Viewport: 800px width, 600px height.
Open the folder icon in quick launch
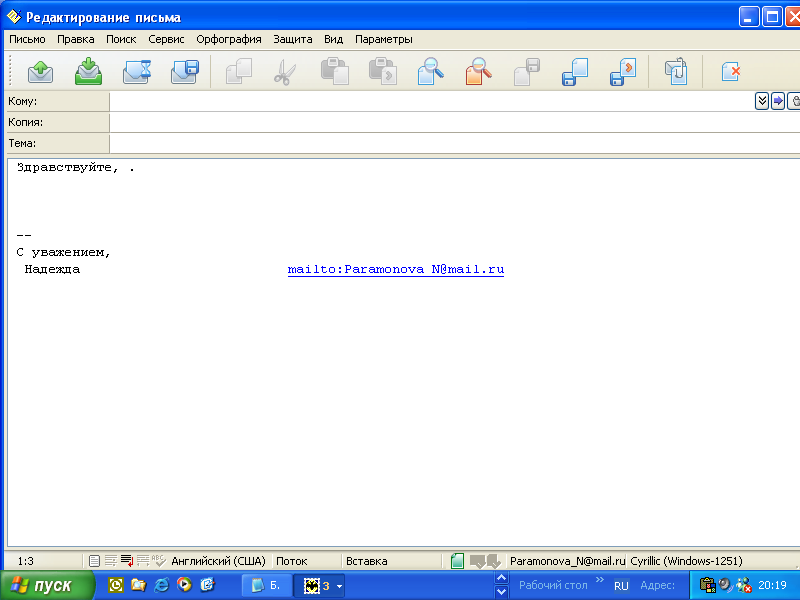point(138,585)
